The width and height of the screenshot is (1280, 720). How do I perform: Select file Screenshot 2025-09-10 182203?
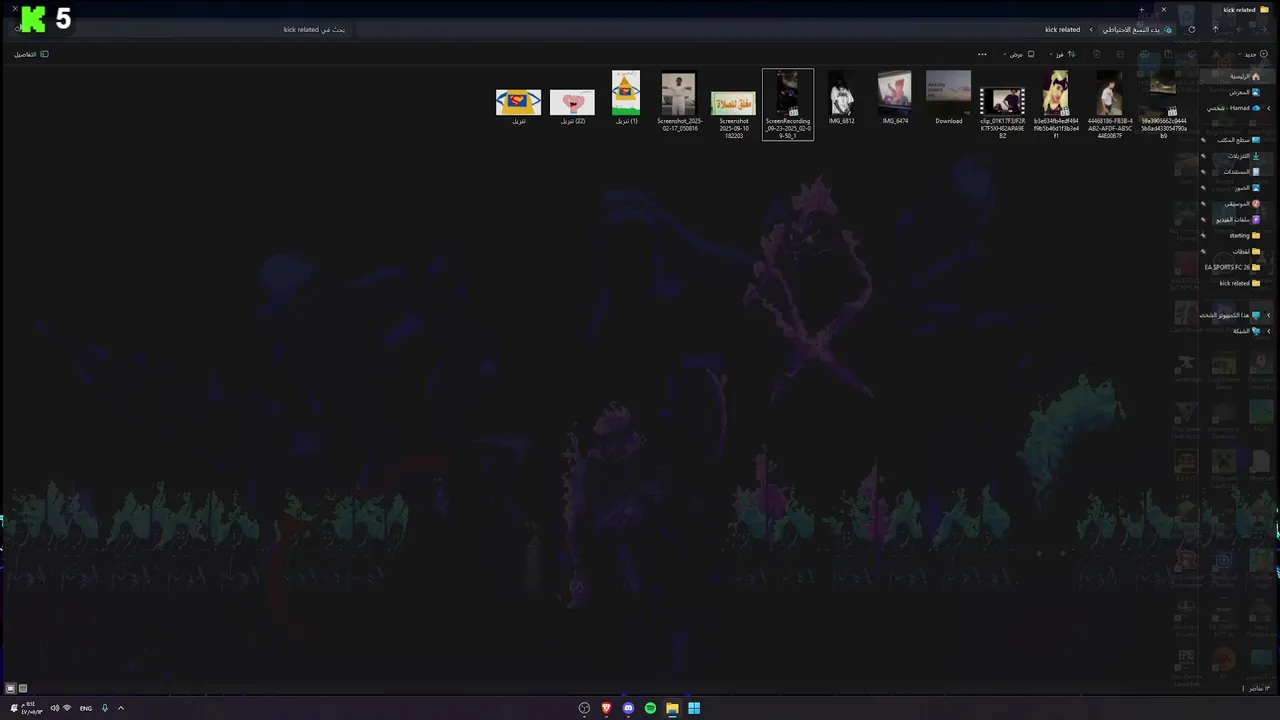click(733, 114)
